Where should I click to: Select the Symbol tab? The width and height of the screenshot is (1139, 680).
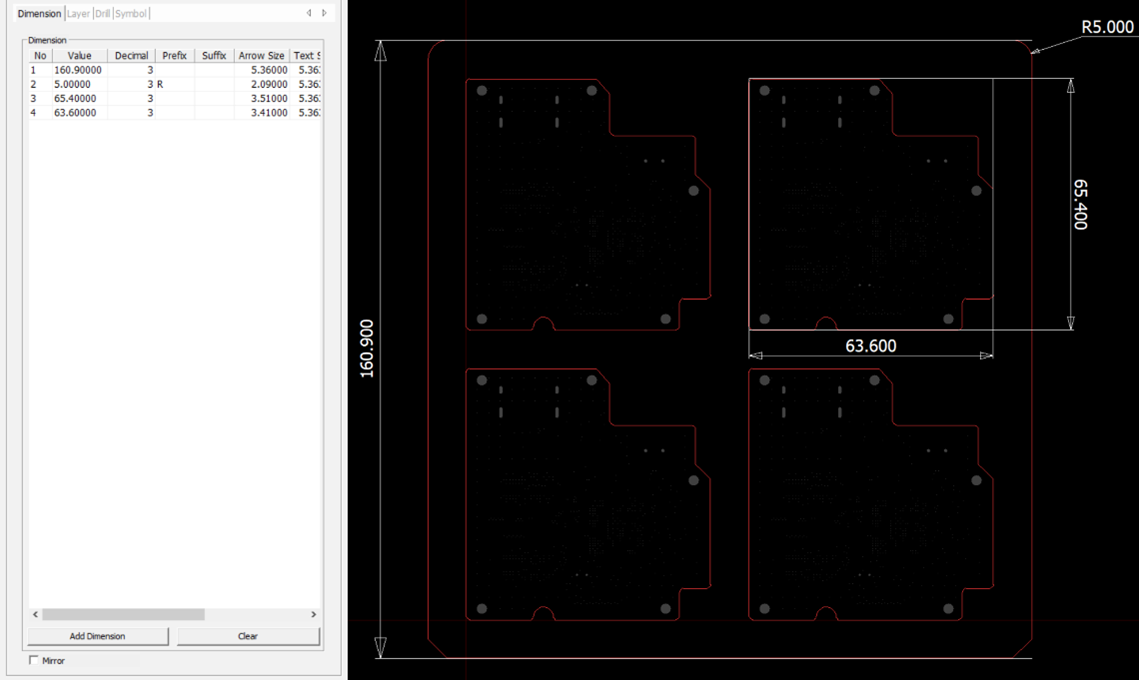coord(131,14)
